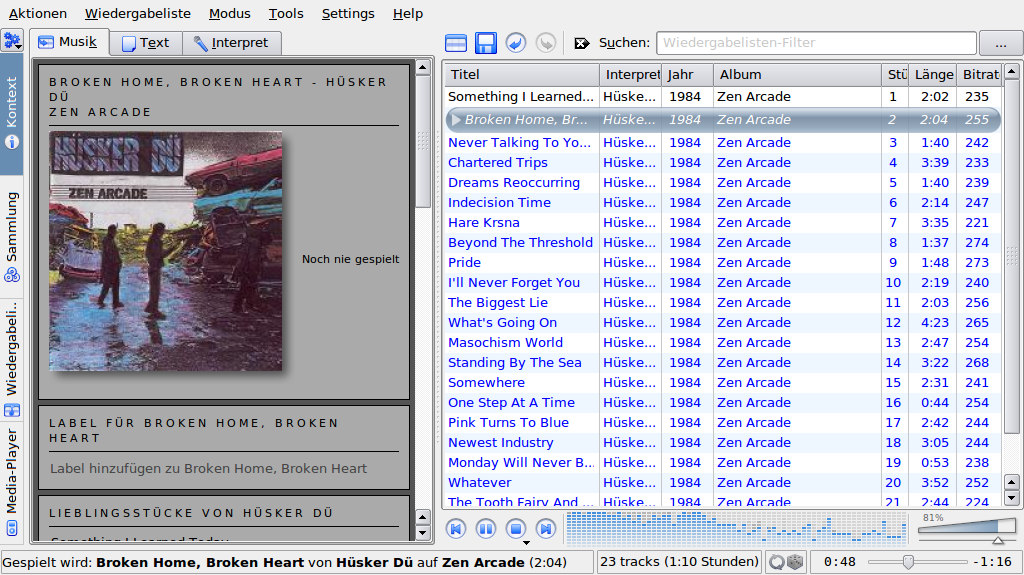Focus the Wiedergabelisten-Filter search field
The height and width of the screenshot is (575, 1024).
click(816, 43)
